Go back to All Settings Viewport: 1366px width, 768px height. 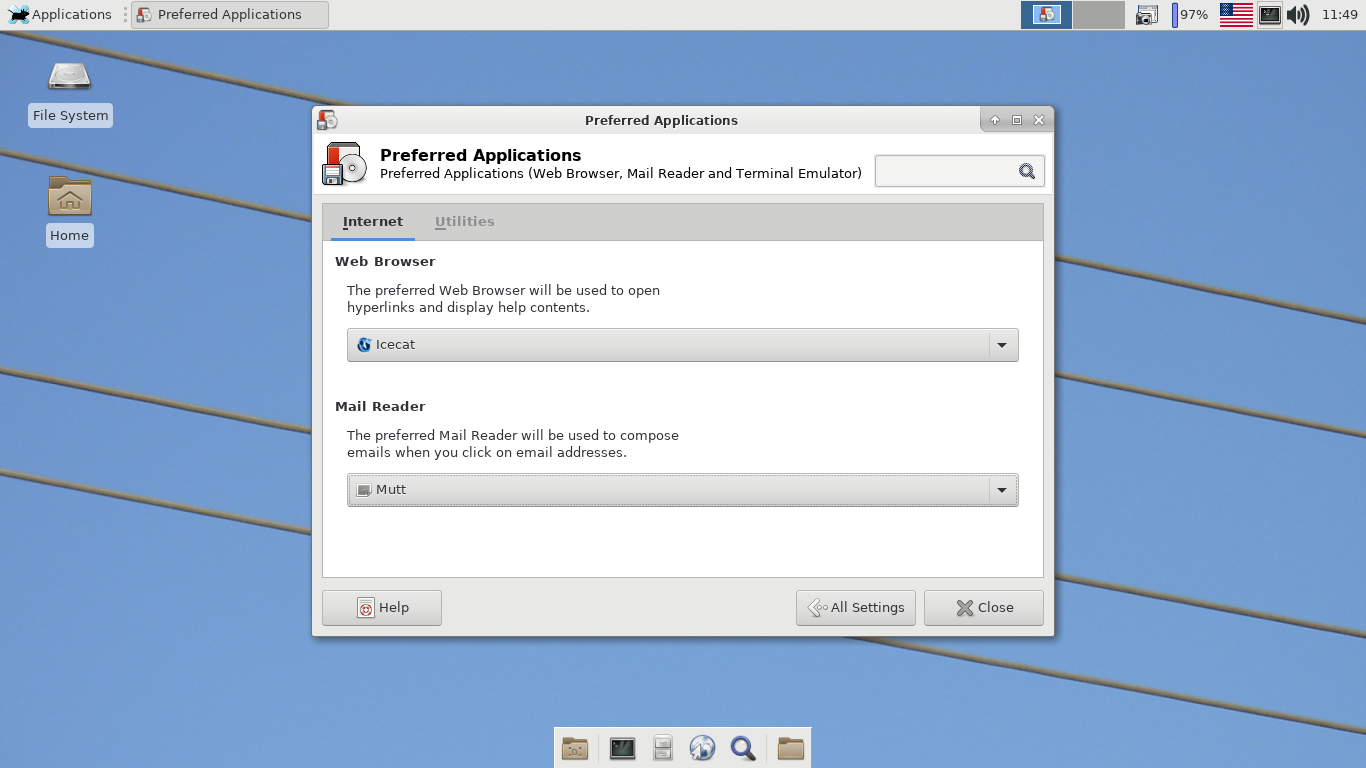856,608
